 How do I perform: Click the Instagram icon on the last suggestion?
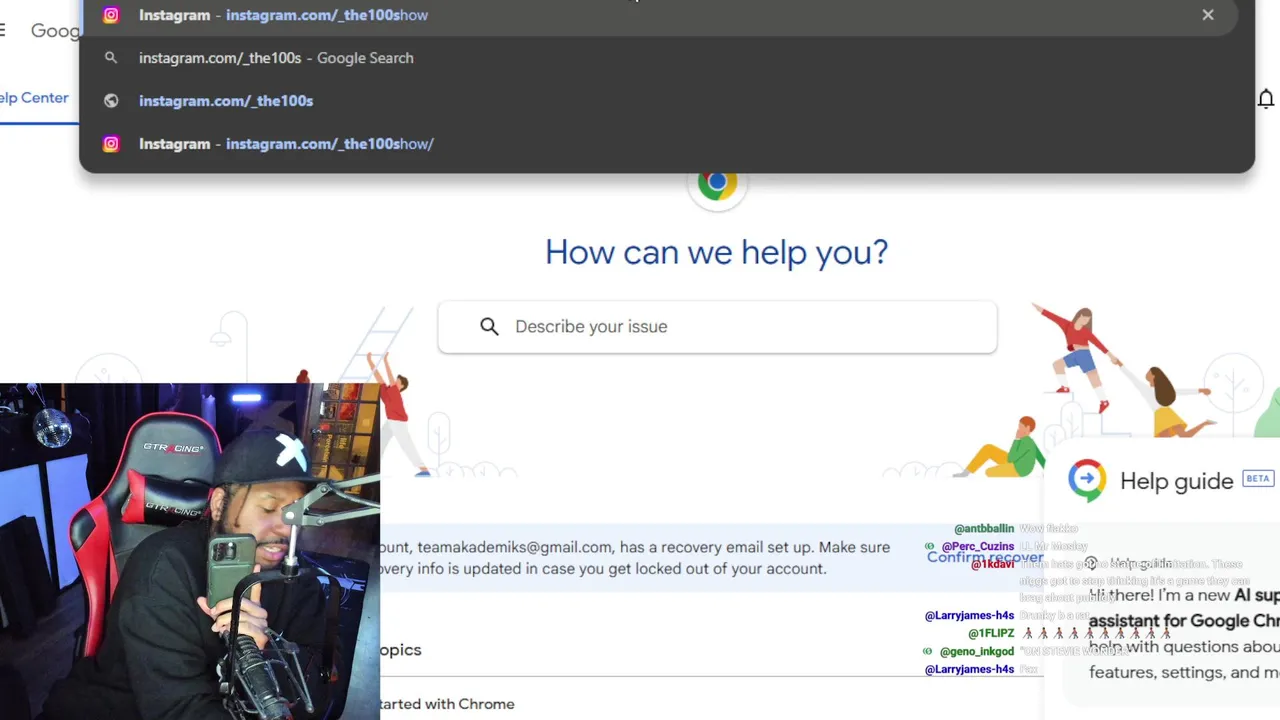click(x=111, y=144)
